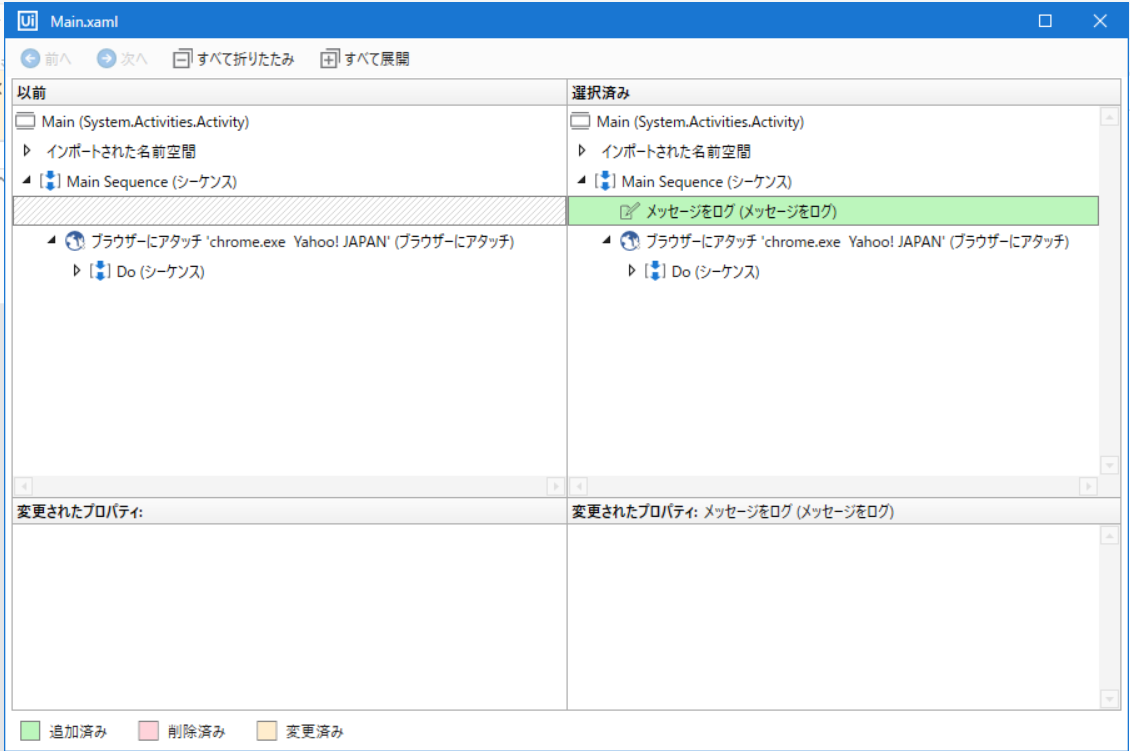Image resolution: width=1130 pixels, height=751 pixels.
Task: Close the Main.xaml window
Action: pos(1100,21)
